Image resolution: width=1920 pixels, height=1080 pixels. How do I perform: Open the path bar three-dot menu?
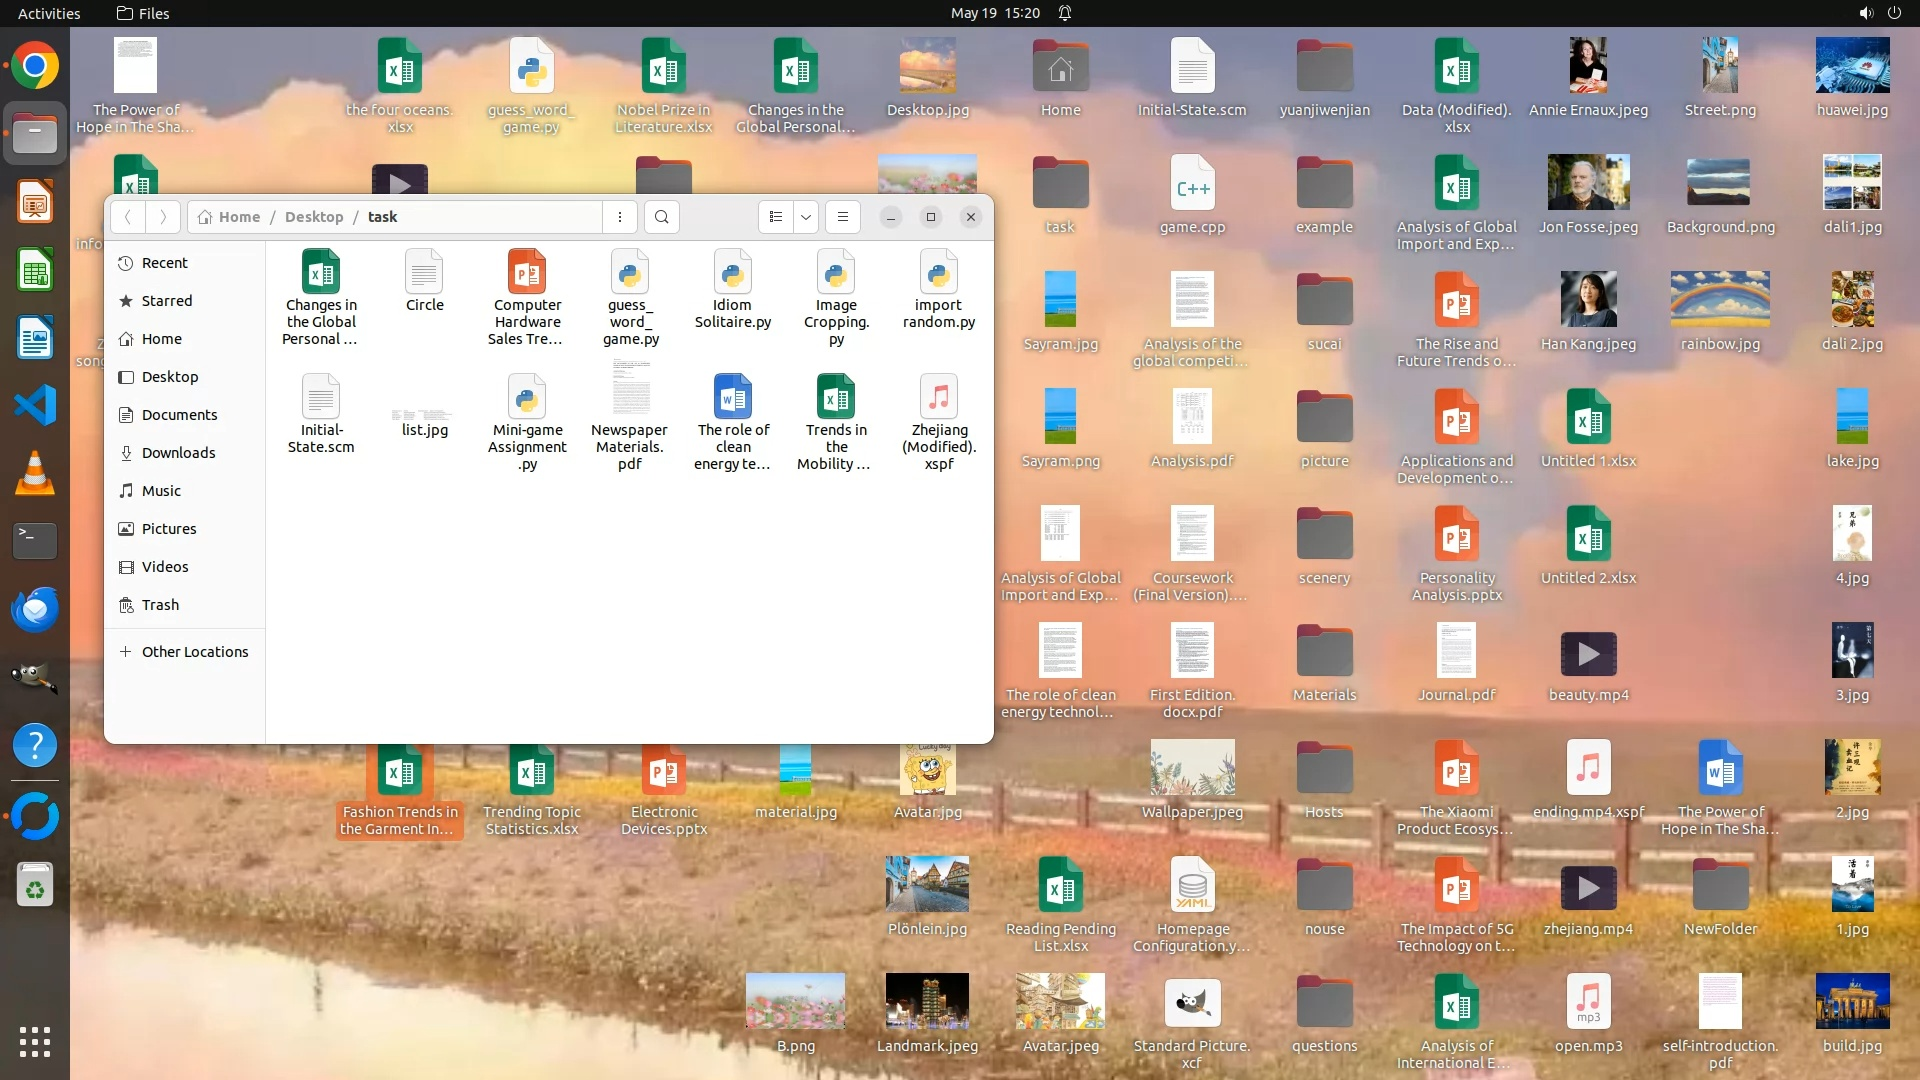coord(620,217)
